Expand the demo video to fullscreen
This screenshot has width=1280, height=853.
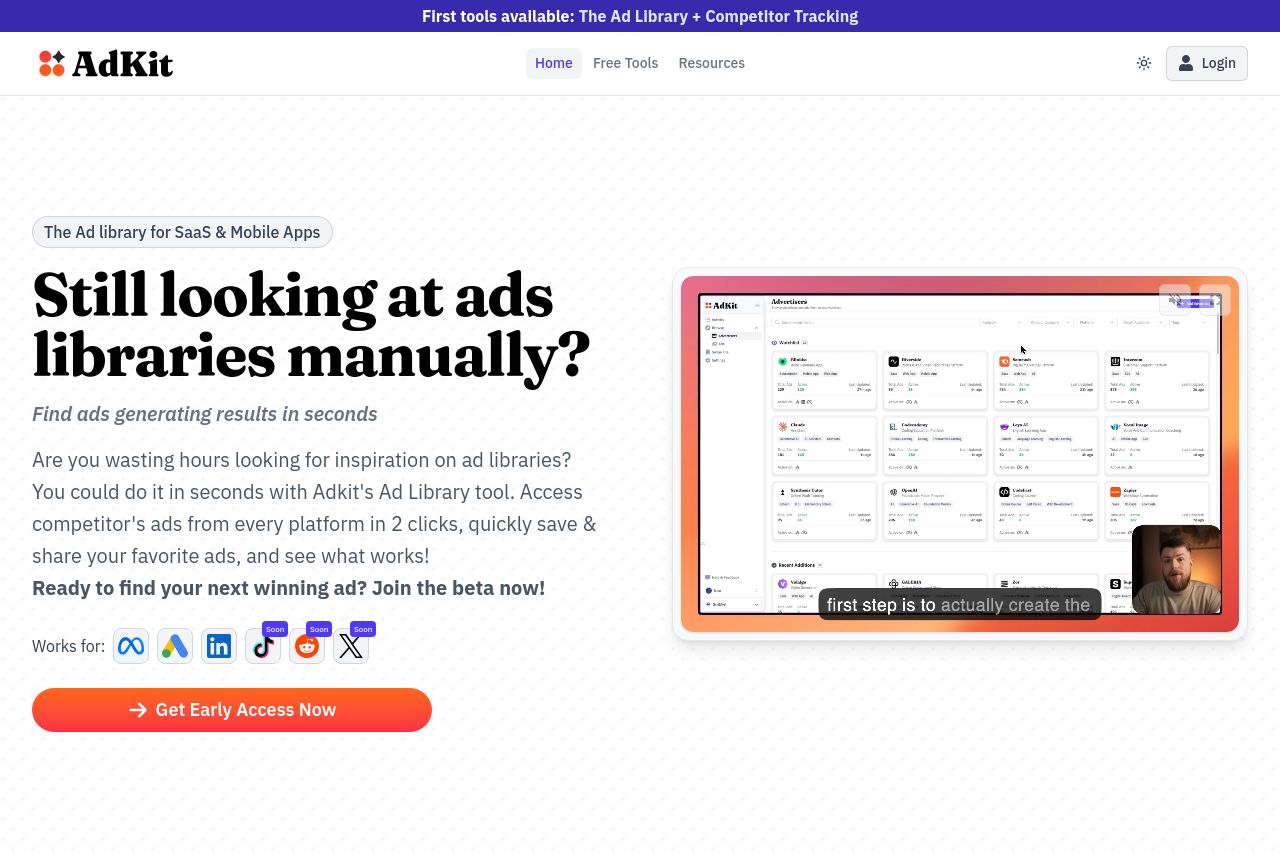tap(1215, 300)
